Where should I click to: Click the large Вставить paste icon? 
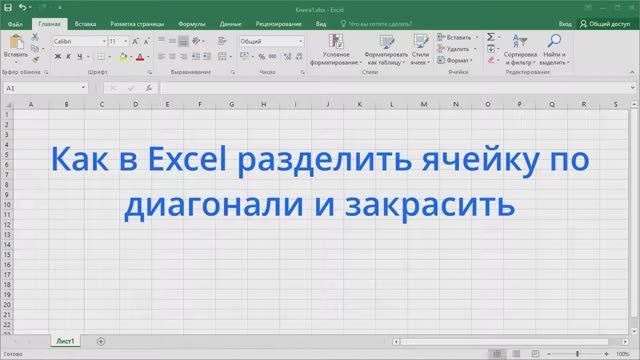[x=16, y=42]
